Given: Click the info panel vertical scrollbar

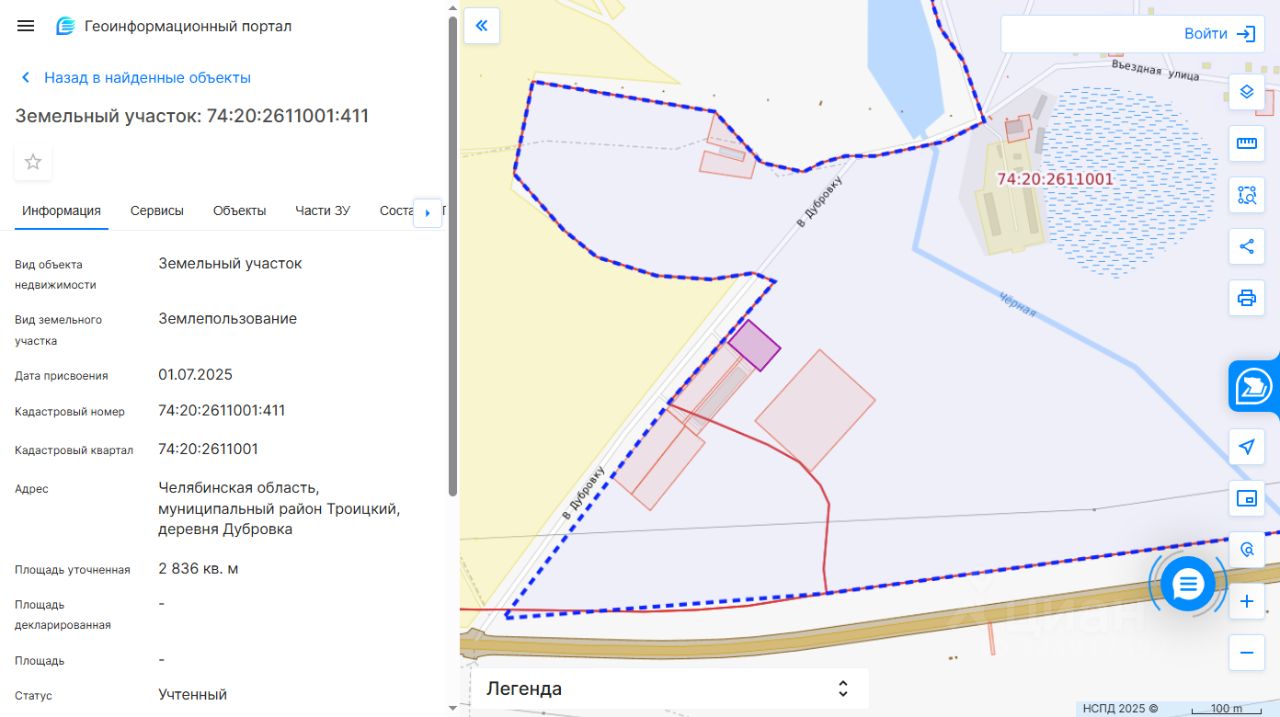Looking at the screenshot, I should (x=453, y=255).
